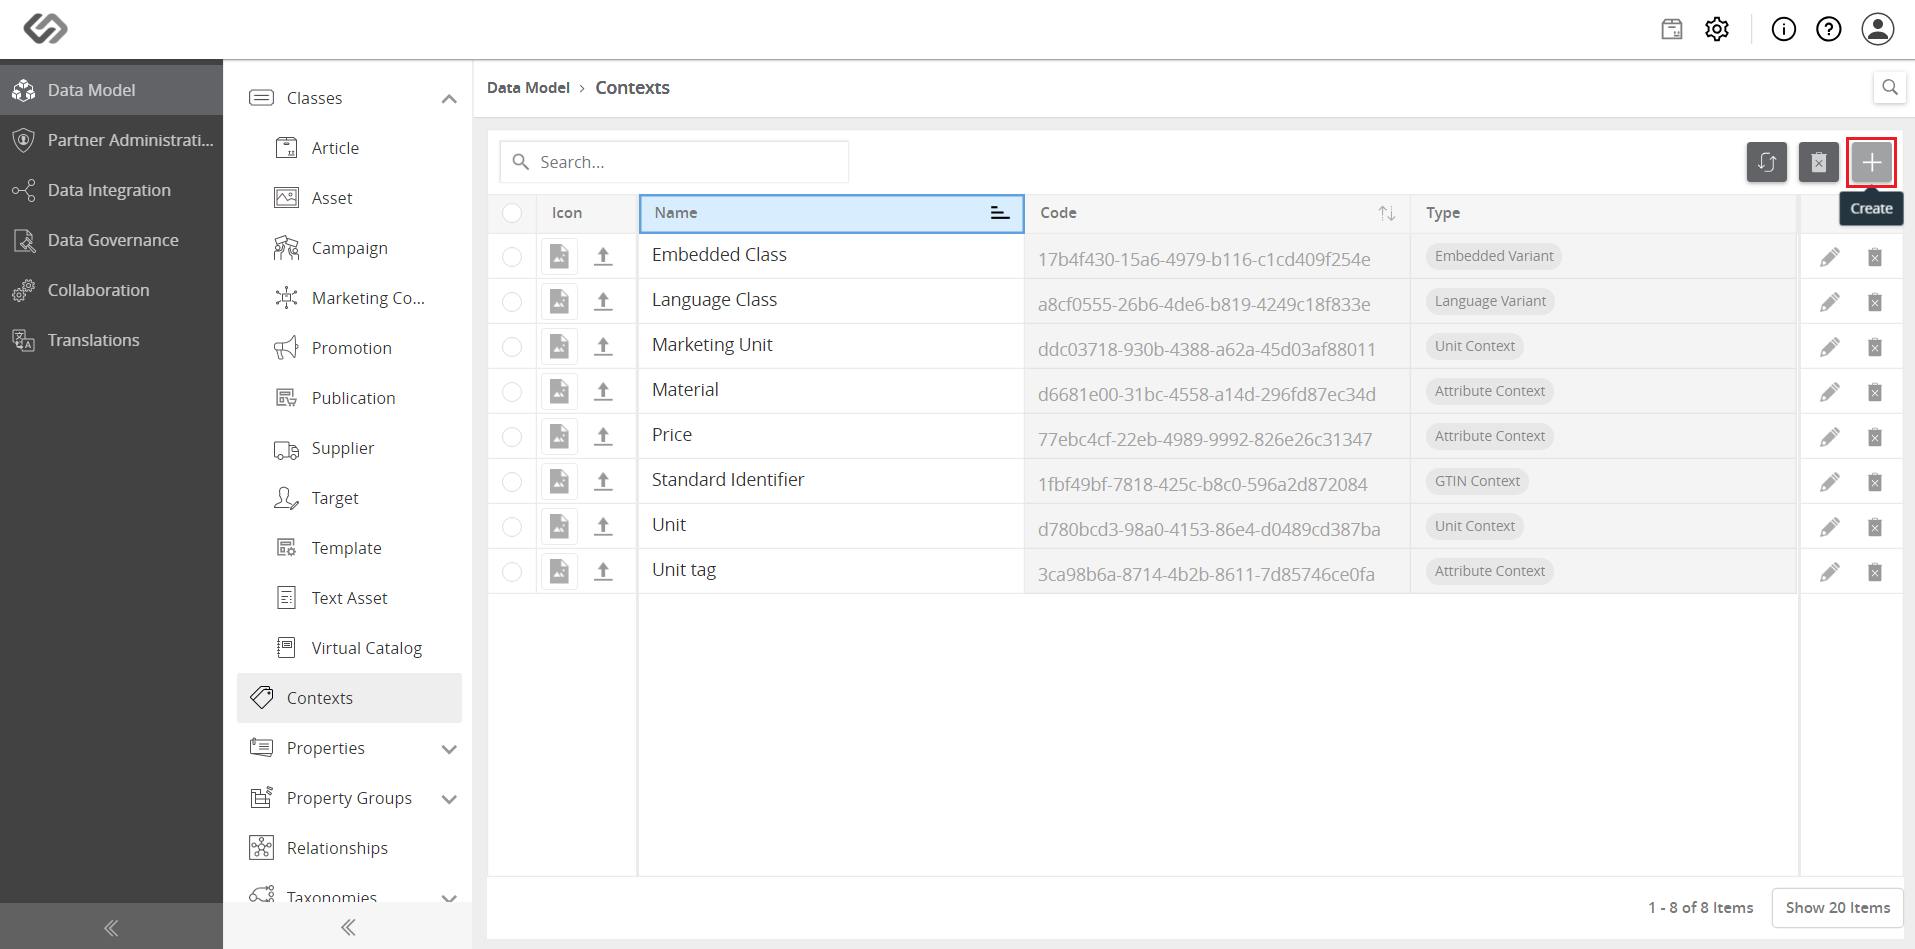Click the Embedded Variant type tag
This screenshot has width=1915, height=949.
click(x=1494, y=256)
